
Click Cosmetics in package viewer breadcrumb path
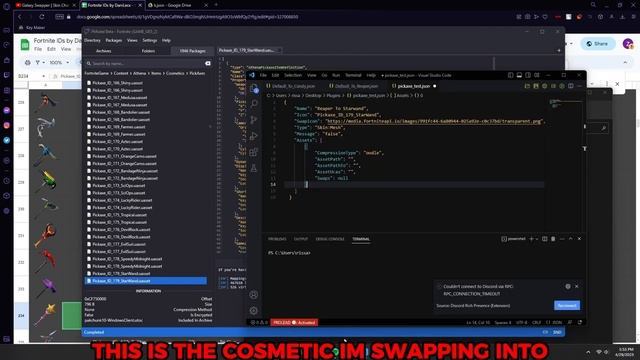[175, 73]
